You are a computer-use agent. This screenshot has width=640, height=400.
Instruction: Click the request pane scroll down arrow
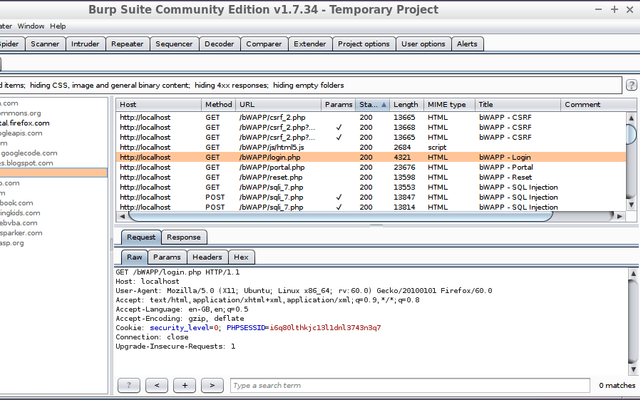pyautogui.click(x=633, y=369)
